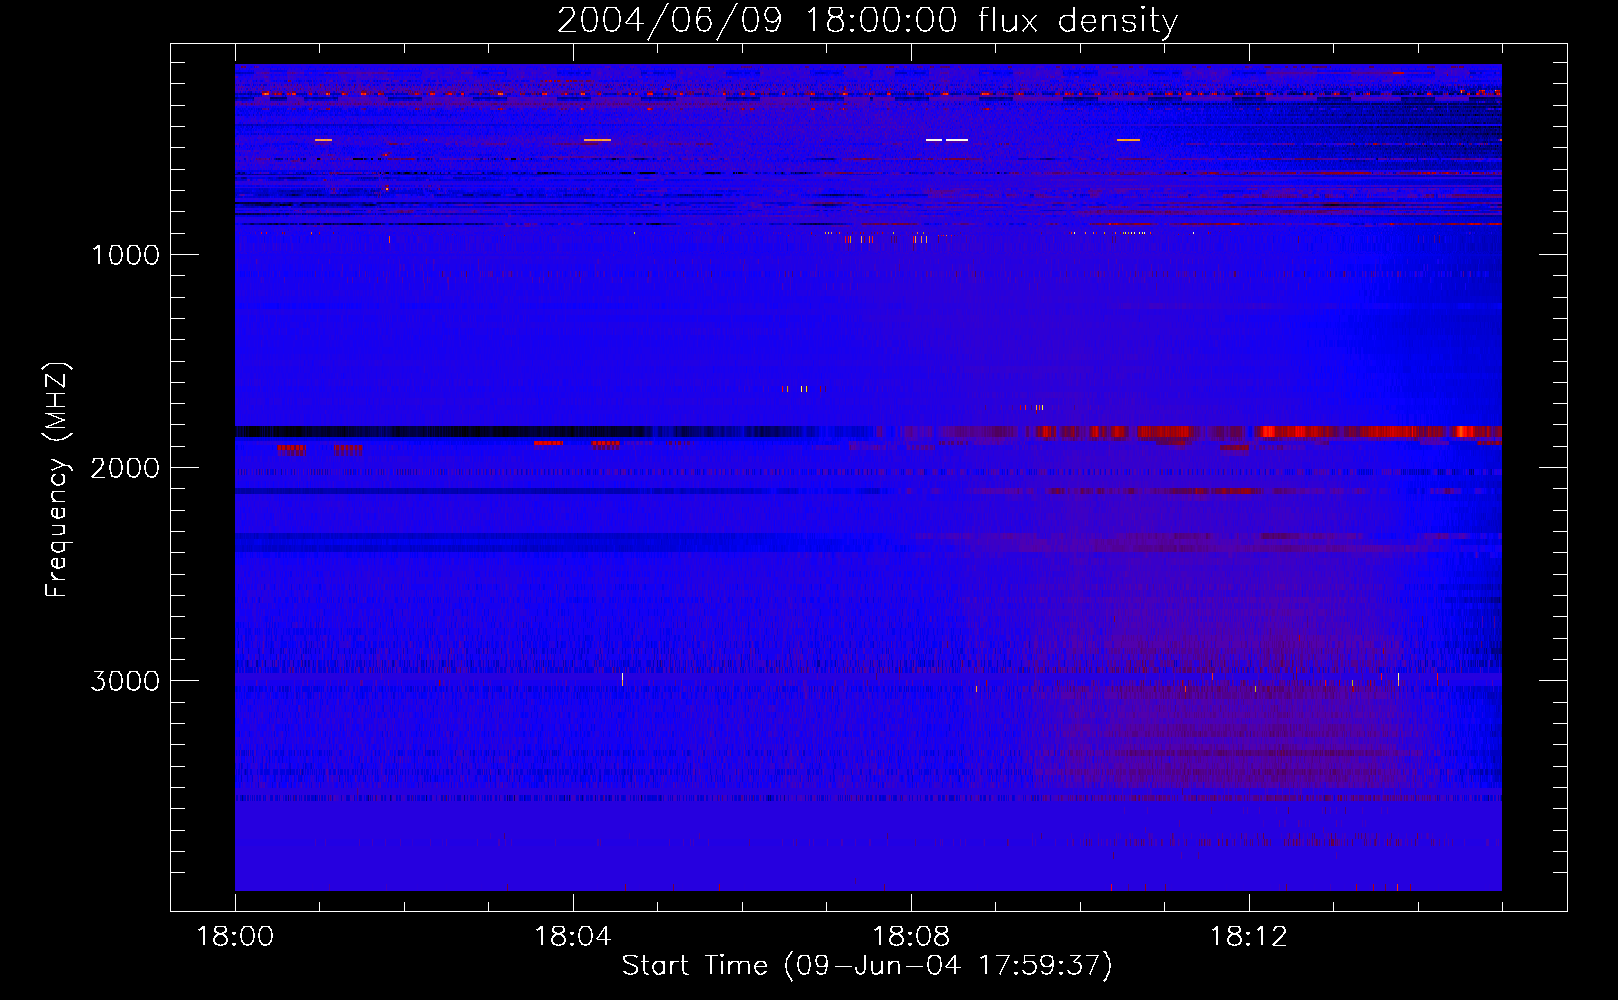Click the "18:12" time tick label

[x=1249, y=937]
